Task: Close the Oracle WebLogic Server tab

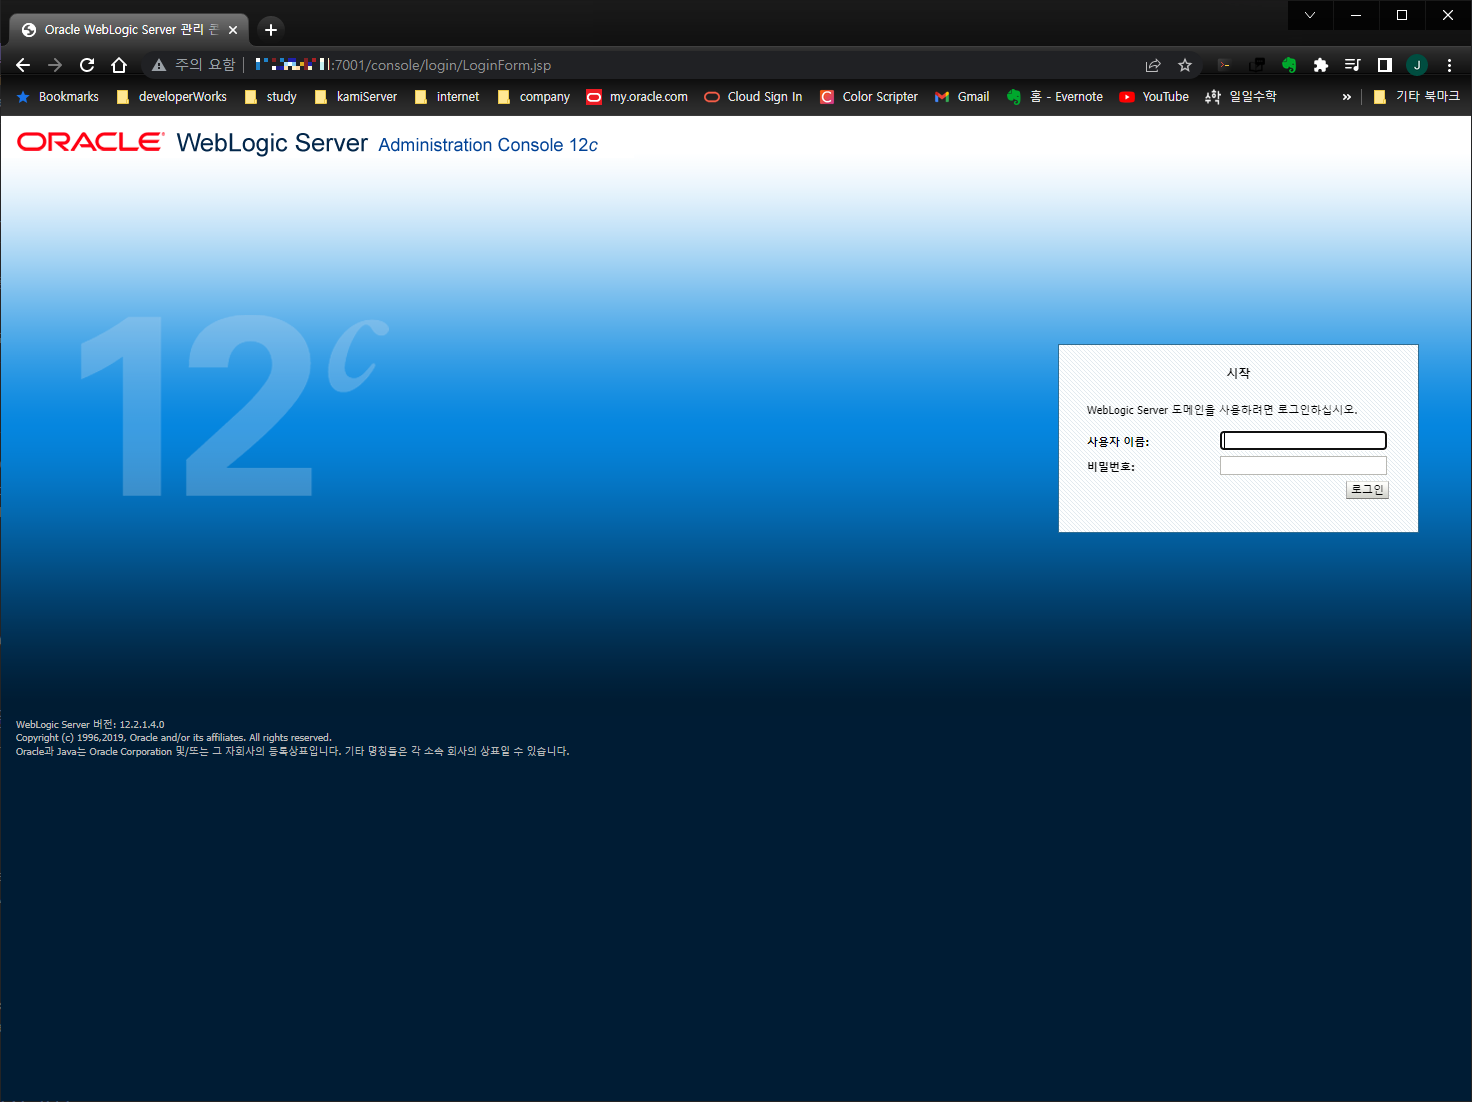Action: [x=233, y=30]
